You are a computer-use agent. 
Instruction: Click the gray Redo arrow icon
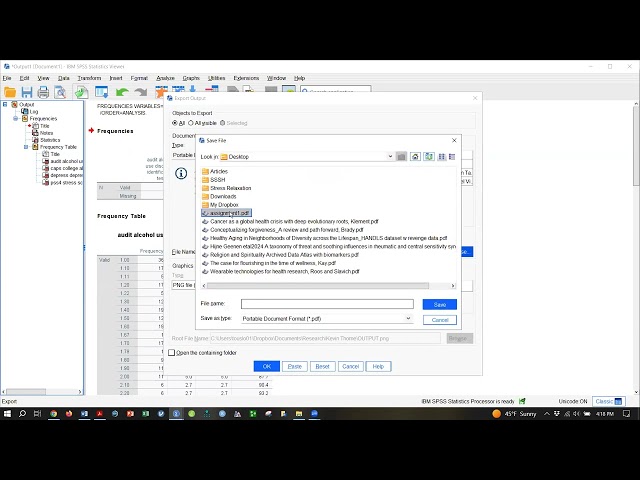[141, 93]
